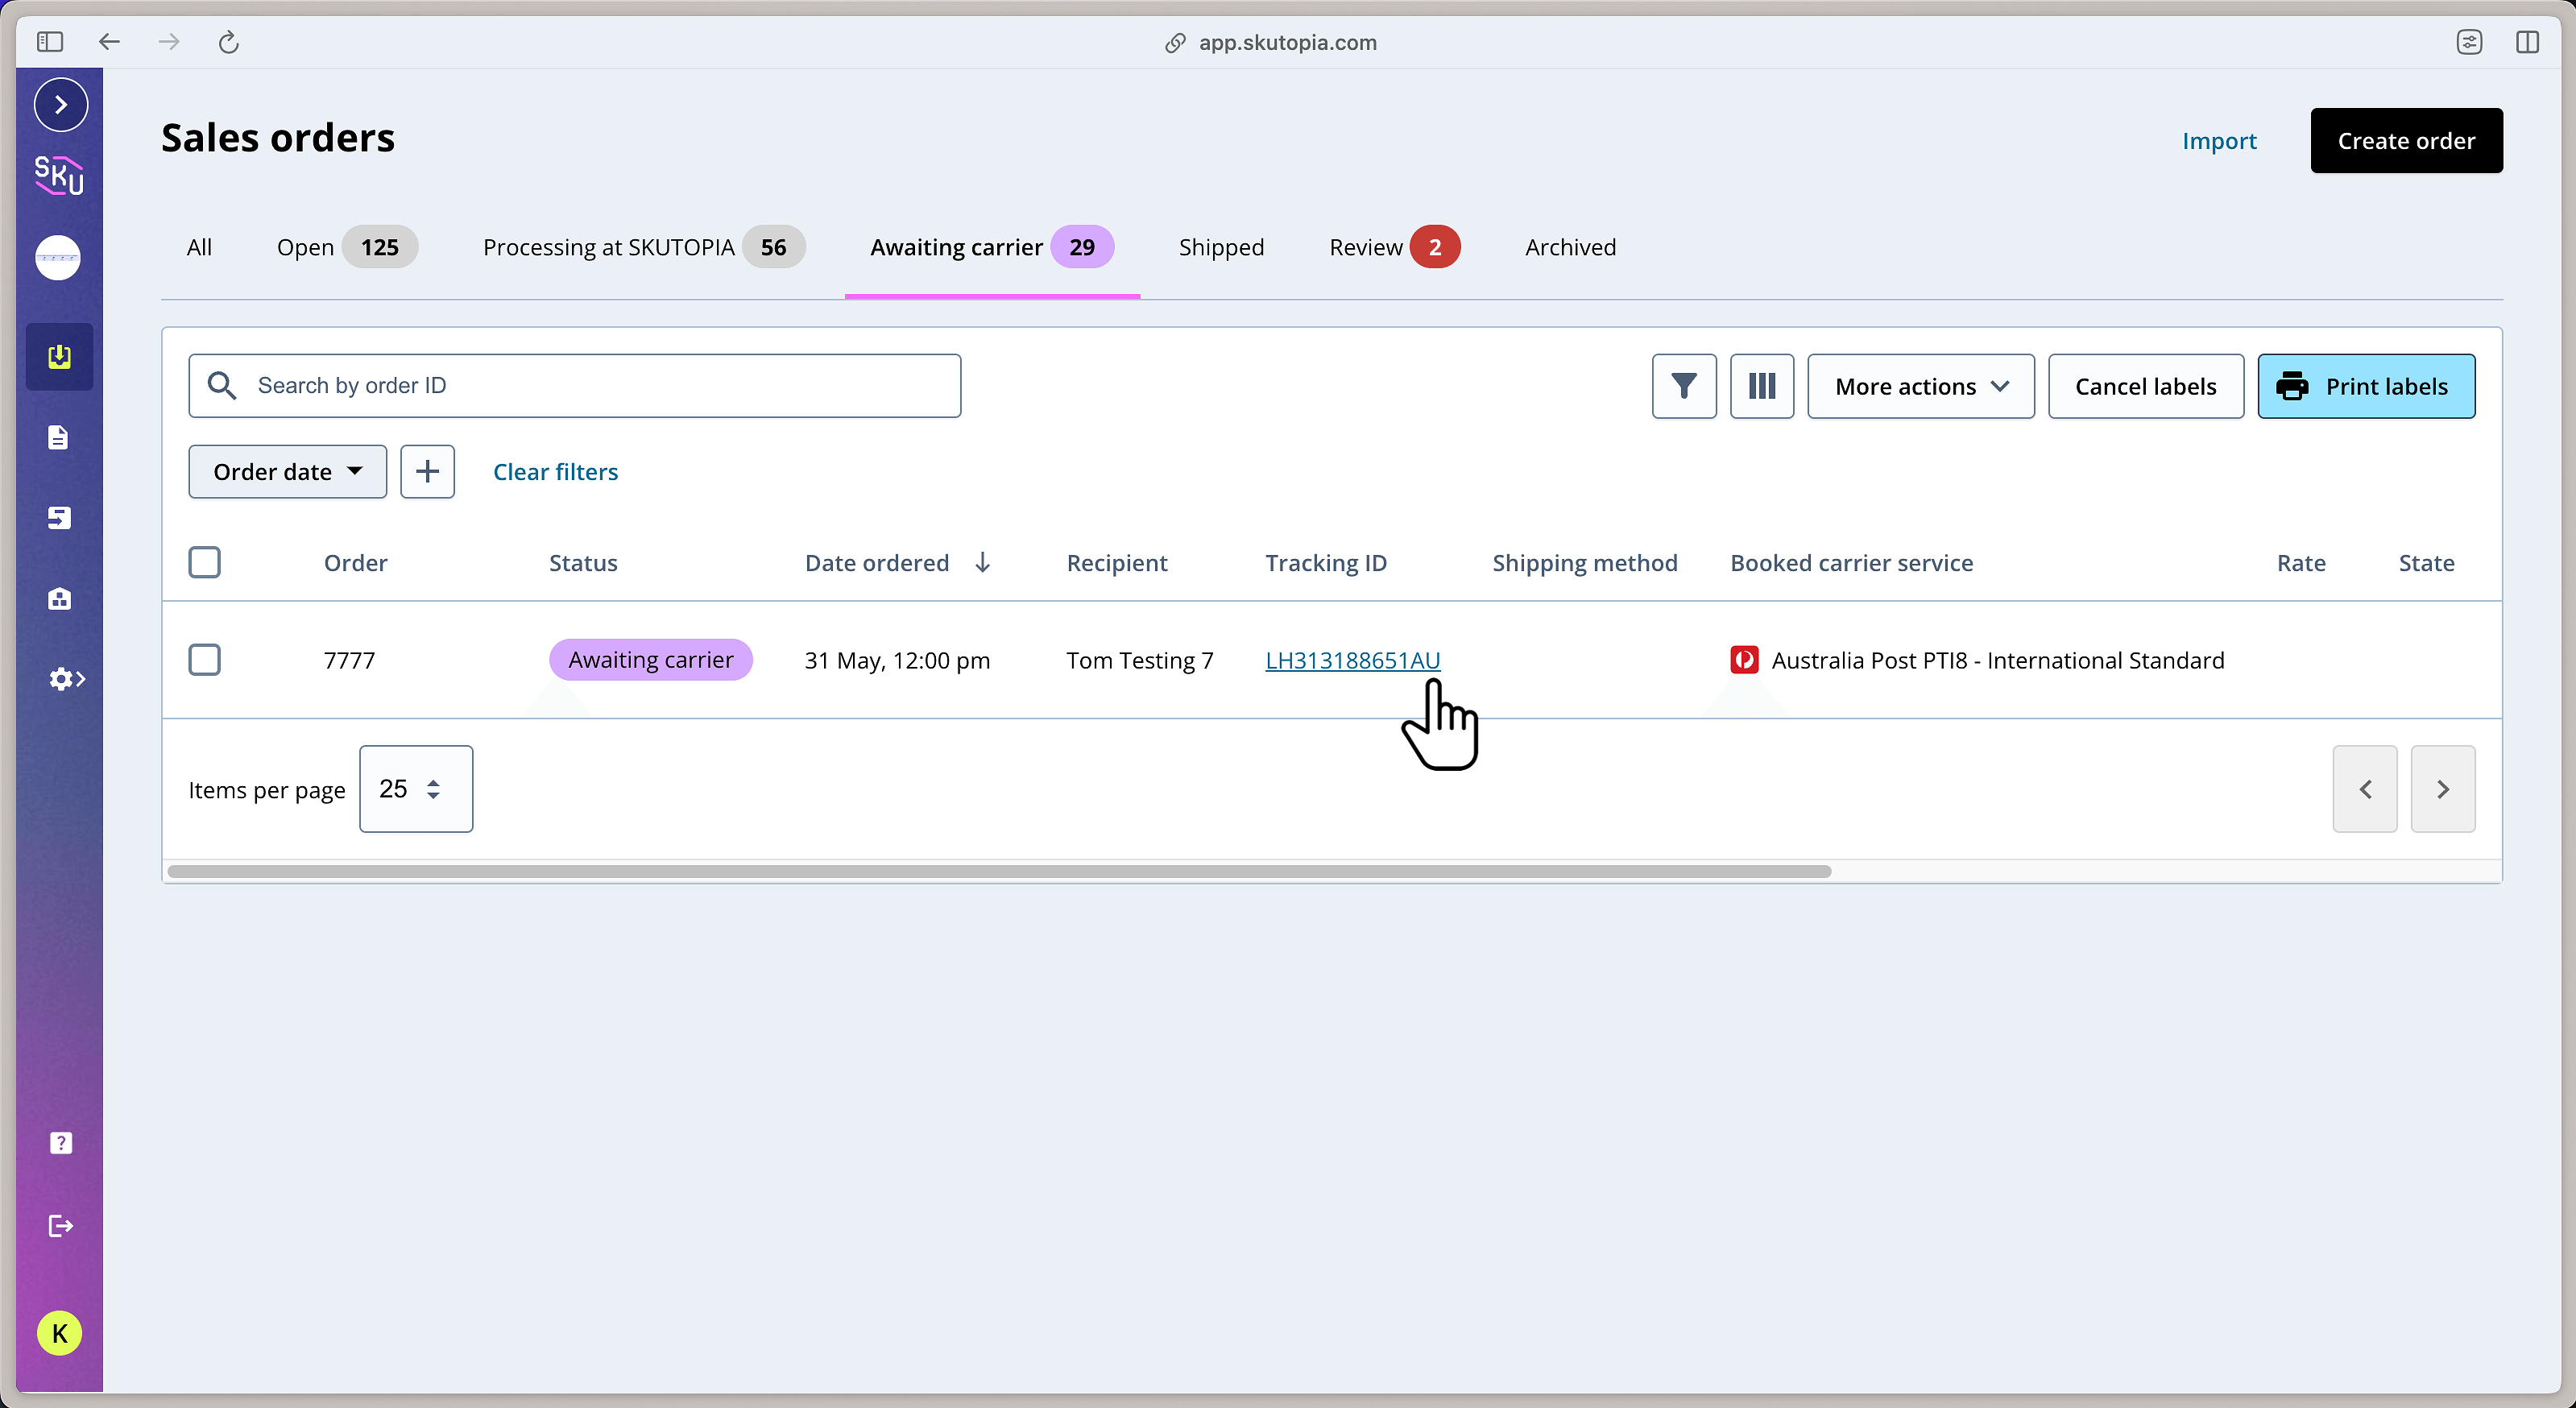The image size is (2576, 1408).
Task: Open the Order date filter dropdown
Action: point(287,472)
